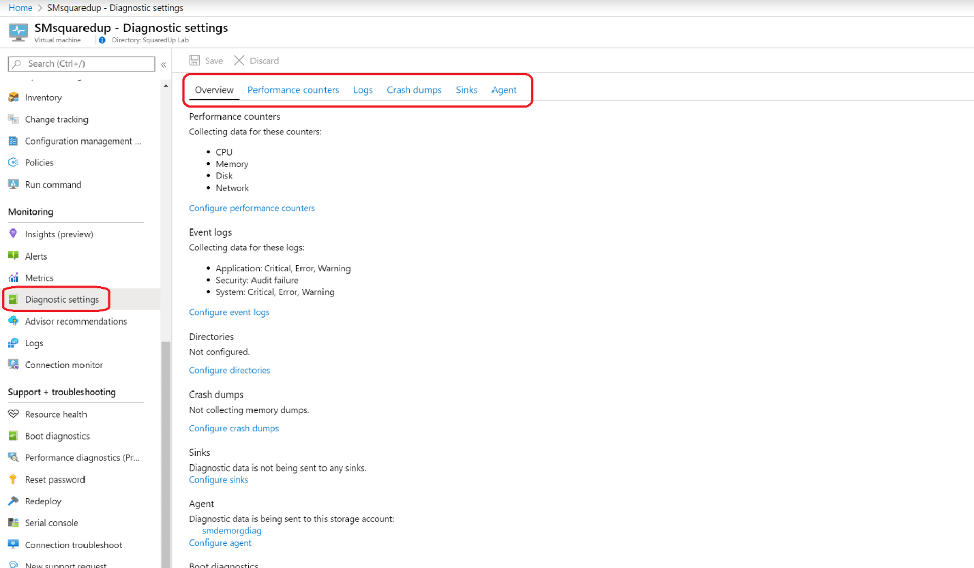Open Alerts menu item
This screenshot has height=568, width=974.
tap(36, 256)
